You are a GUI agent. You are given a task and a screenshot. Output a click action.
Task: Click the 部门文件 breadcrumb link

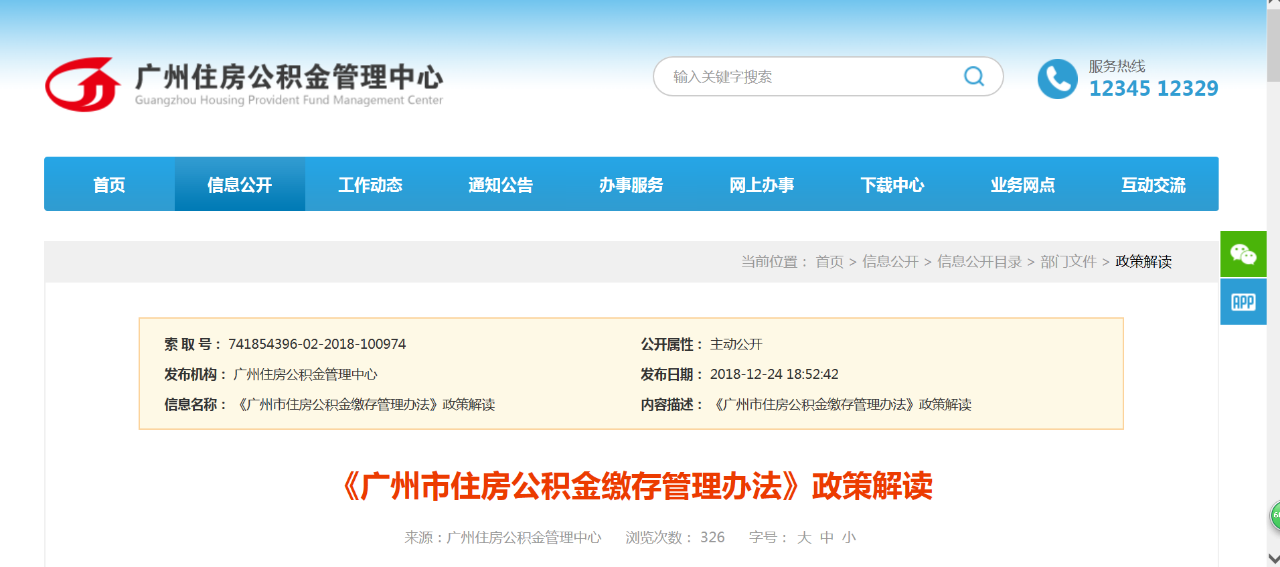pos(1068,262)
